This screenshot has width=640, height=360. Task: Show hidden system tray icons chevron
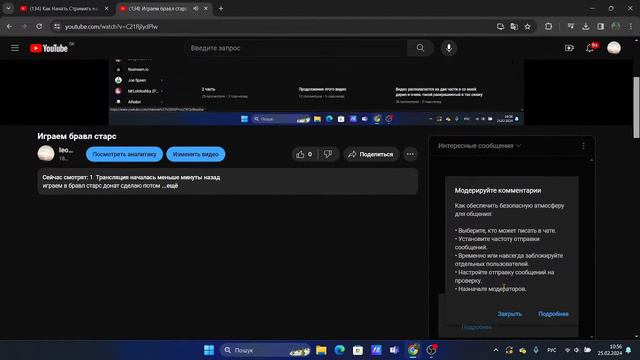coord(496,350)
